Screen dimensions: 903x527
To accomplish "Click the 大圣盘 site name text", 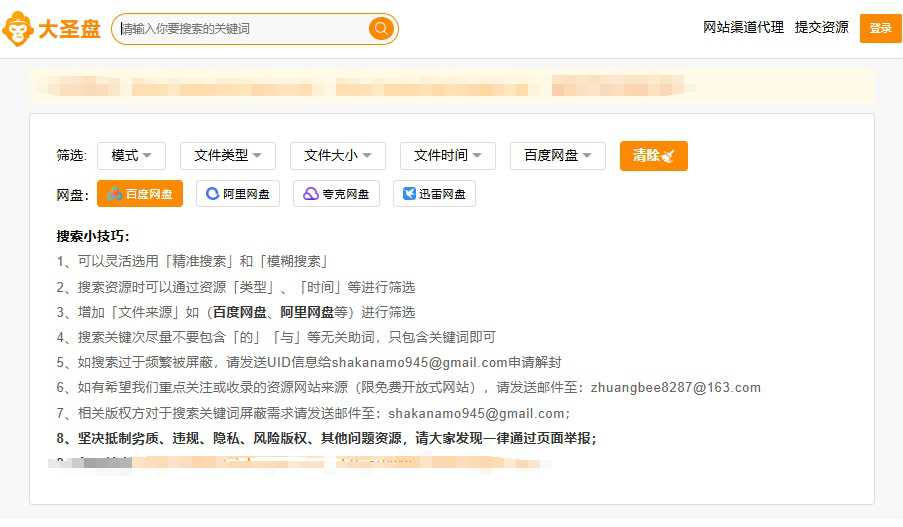I will [x=69, y=29].
